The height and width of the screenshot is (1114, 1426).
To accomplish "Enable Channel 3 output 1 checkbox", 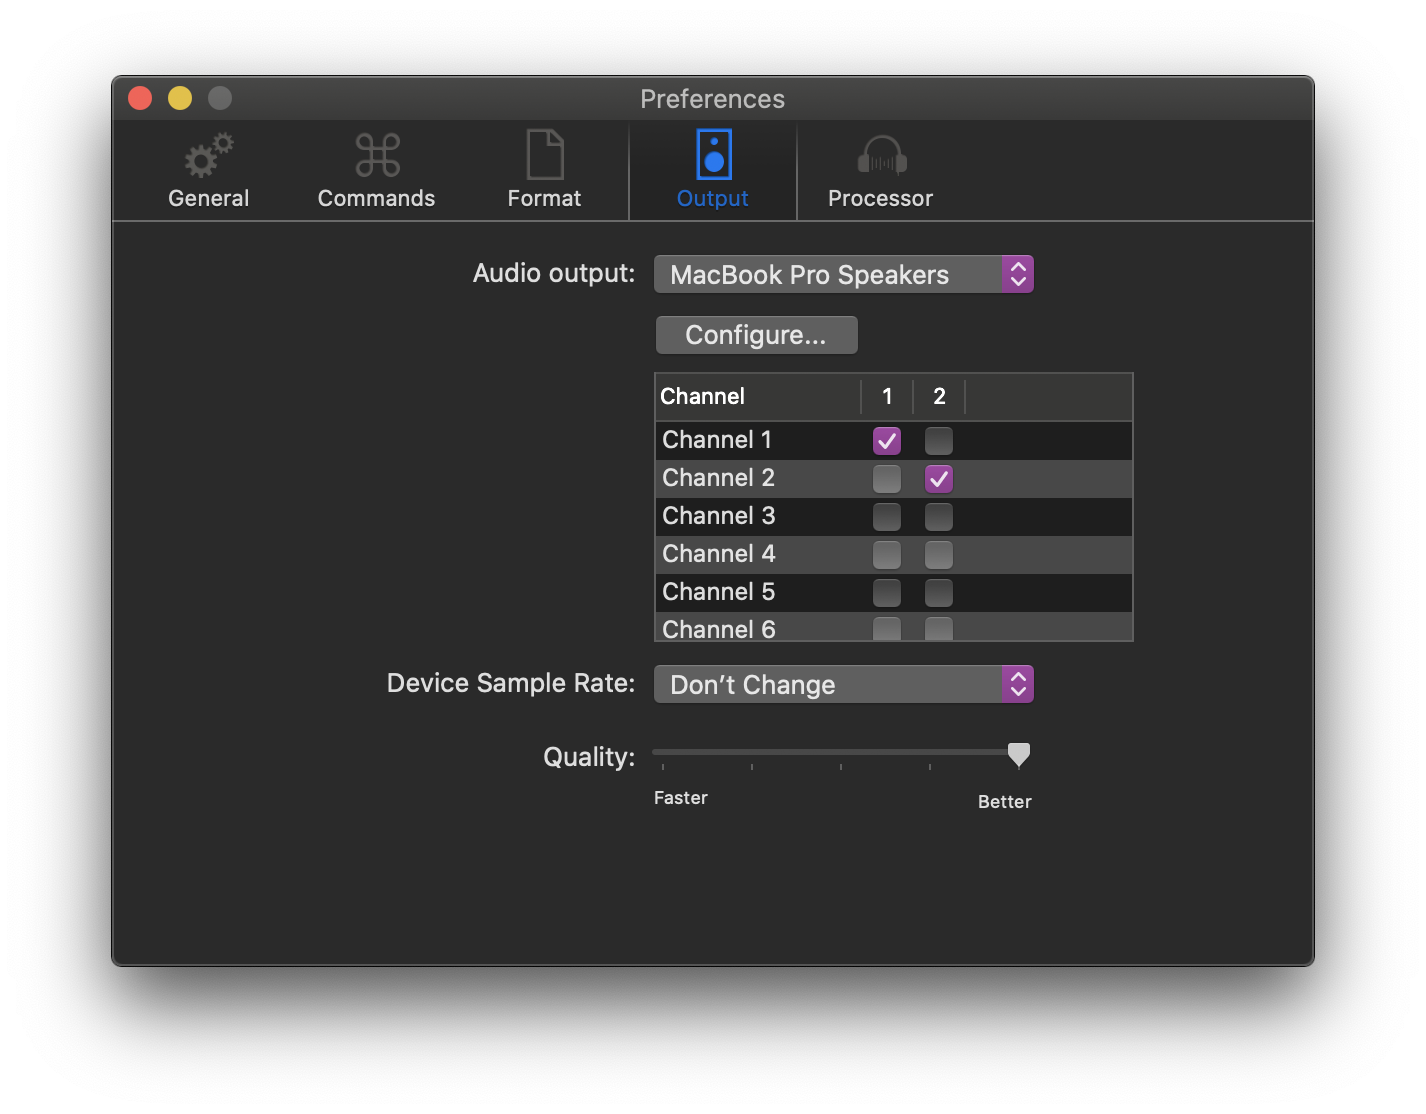I will coord(887,516).
